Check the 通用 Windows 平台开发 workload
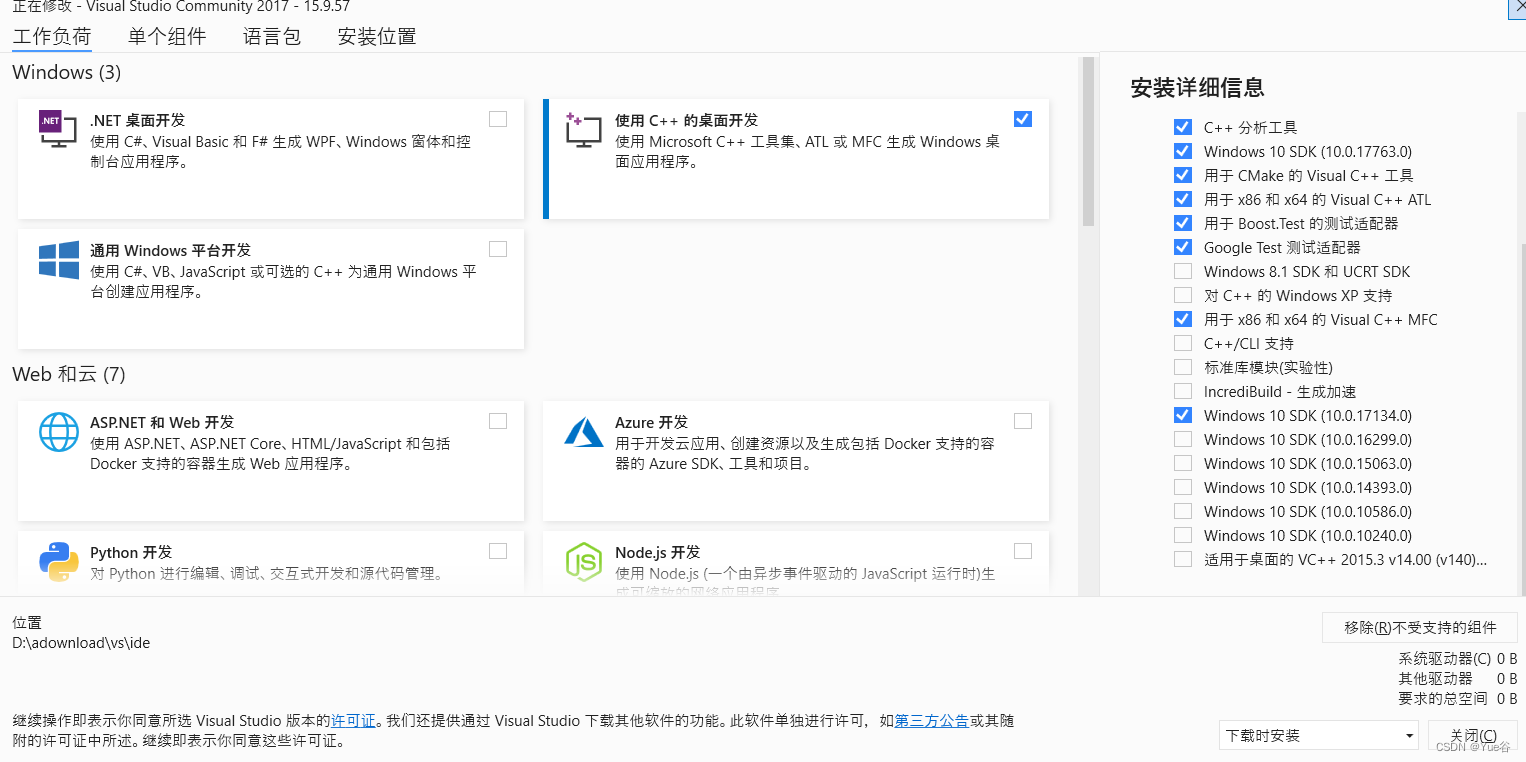The width and height of the screenshot is (1526, 762). pyautogui.click(x=498, y=249)
